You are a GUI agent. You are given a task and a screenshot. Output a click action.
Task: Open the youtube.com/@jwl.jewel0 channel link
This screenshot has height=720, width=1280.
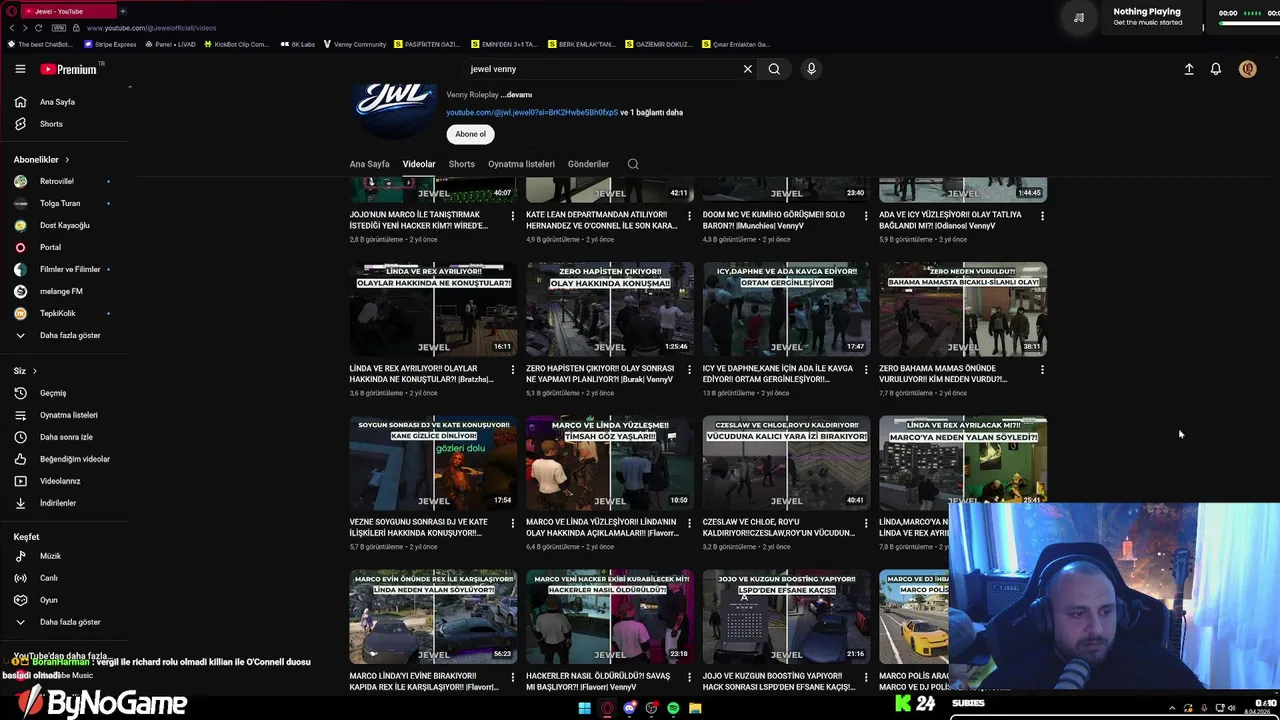532,113
